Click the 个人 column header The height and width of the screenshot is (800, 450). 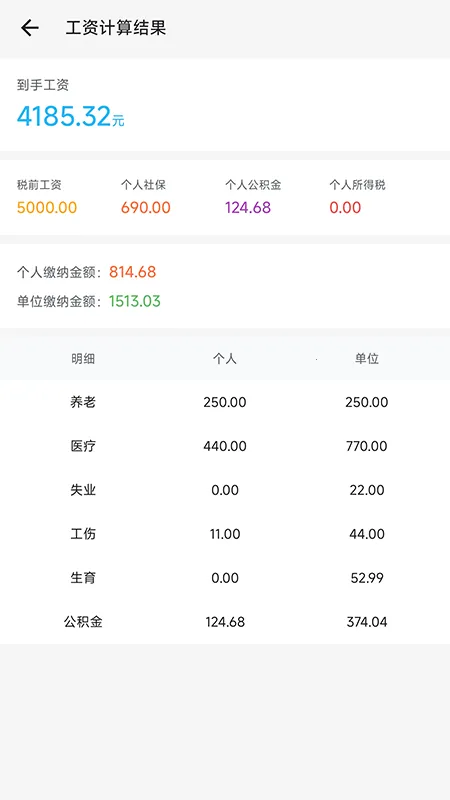point(225,359)
